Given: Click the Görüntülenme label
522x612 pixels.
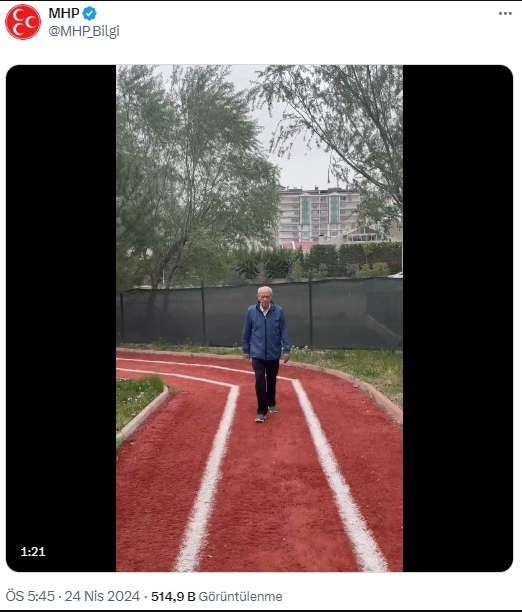Looking at the screenshot, I should [x=241, y=596].
